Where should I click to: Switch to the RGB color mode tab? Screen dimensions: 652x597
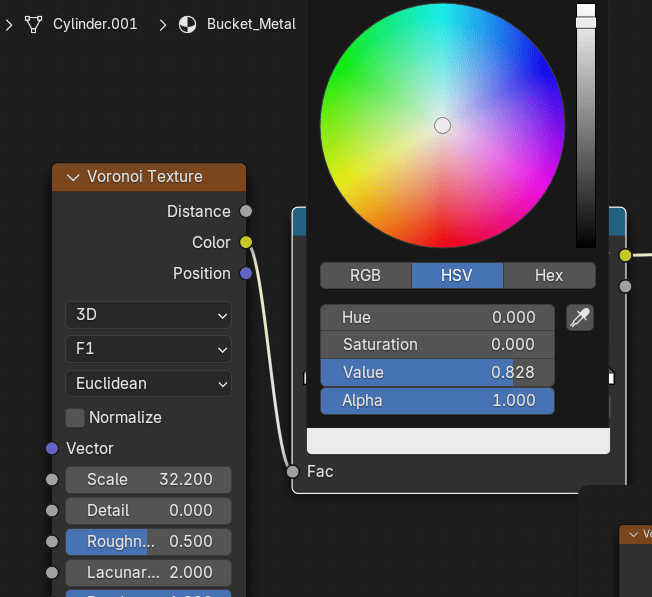(x=365, y=275)
